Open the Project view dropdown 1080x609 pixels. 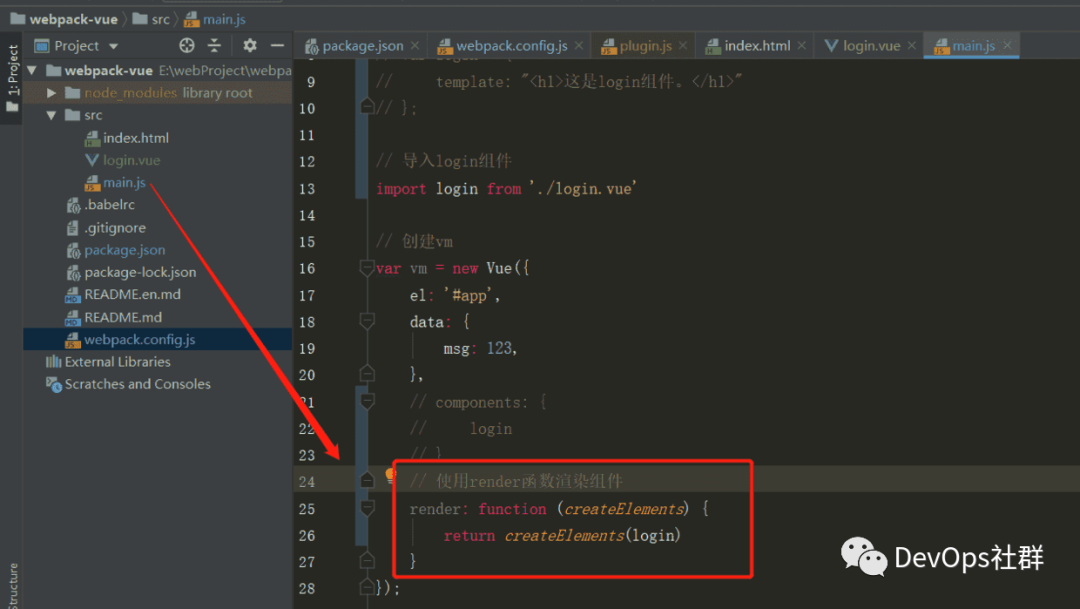pyautogui.click(x=114, y=46)
